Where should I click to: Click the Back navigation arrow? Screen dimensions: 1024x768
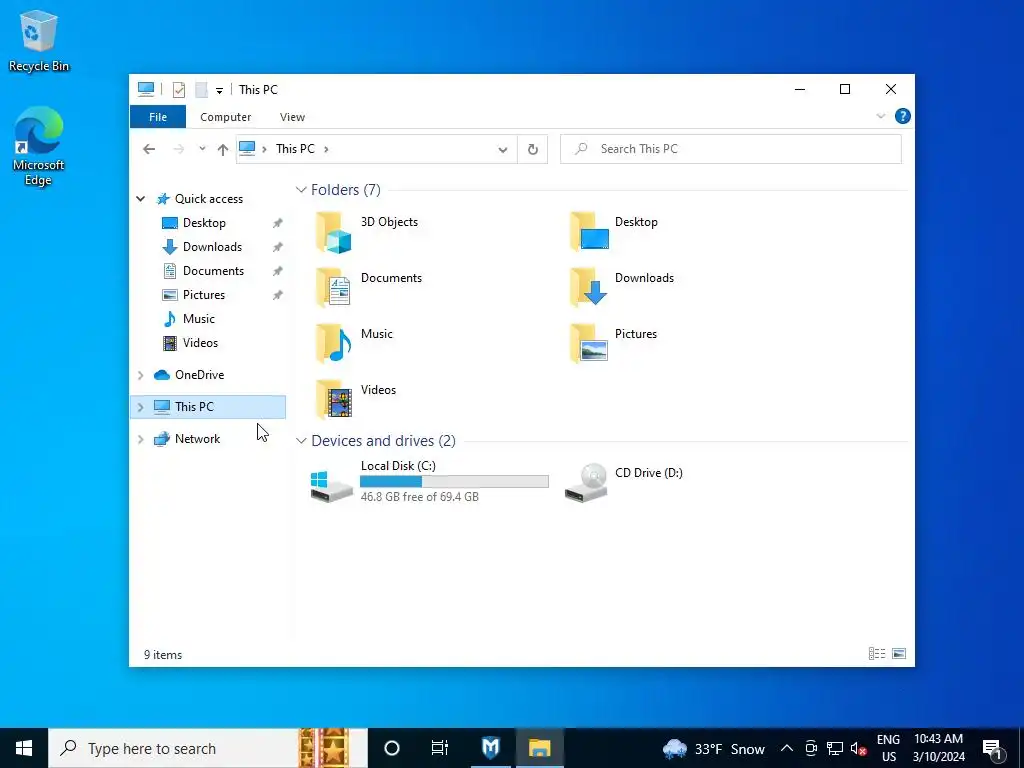[149, 150]
